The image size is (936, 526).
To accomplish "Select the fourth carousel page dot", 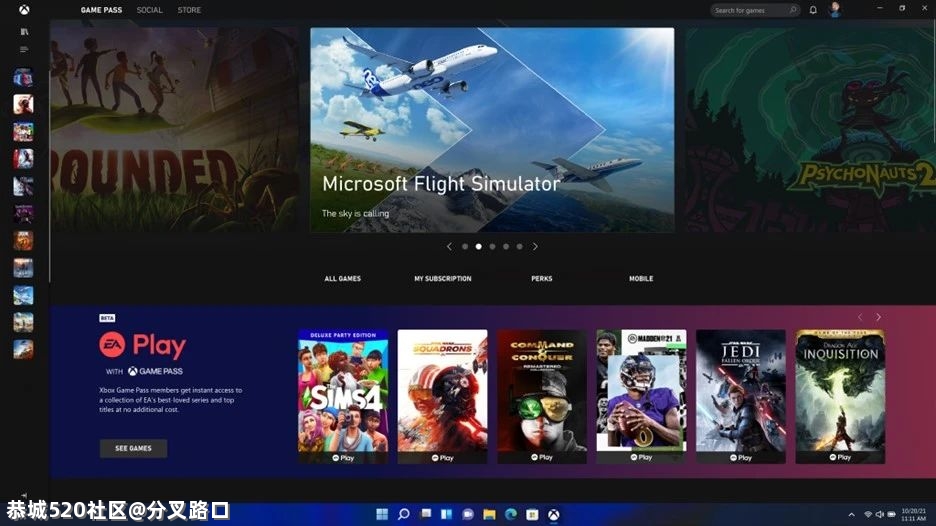I will [506, 247].
